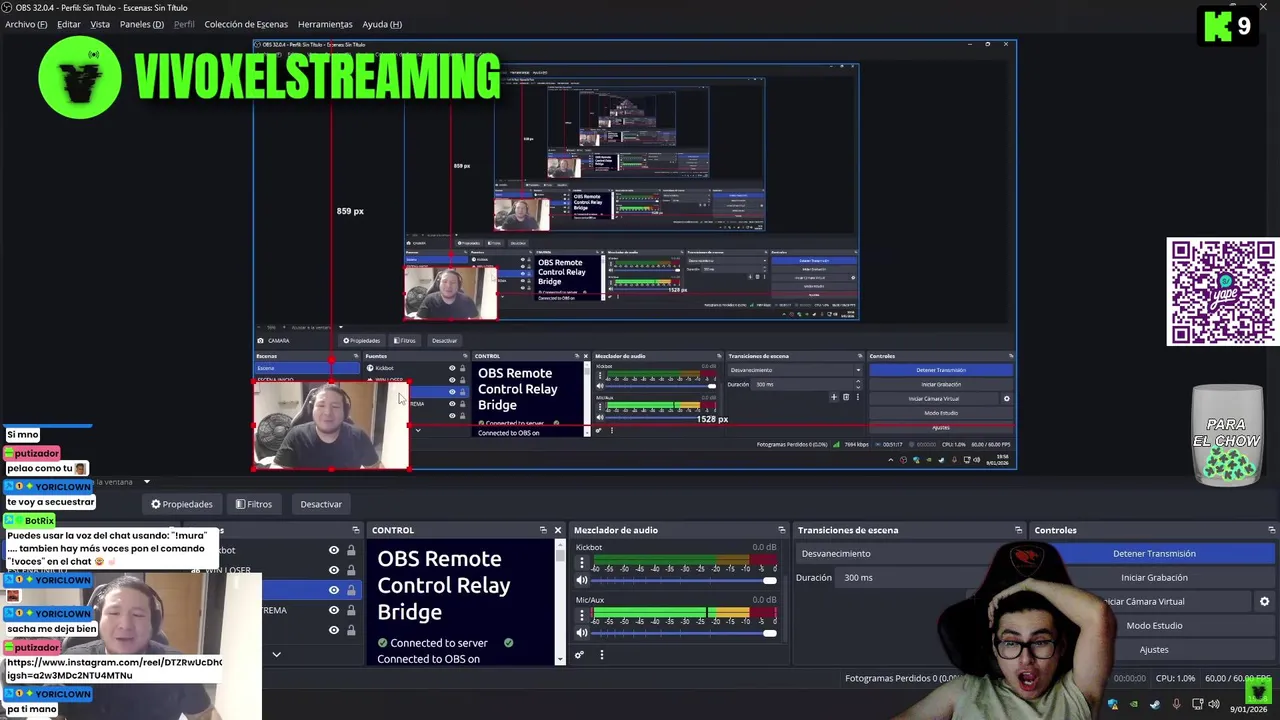The height and width of the screenshot is (720, 1280).
Task: Click add-transition plus icon in previewed OBS window
Action: [x=834, y=397]
